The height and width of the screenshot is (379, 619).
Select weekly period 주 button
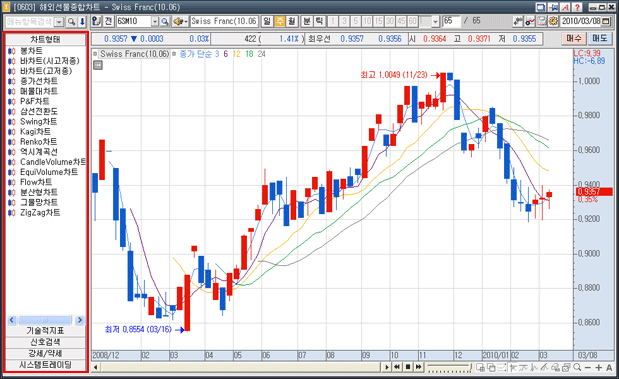click(x=279, y=21)
